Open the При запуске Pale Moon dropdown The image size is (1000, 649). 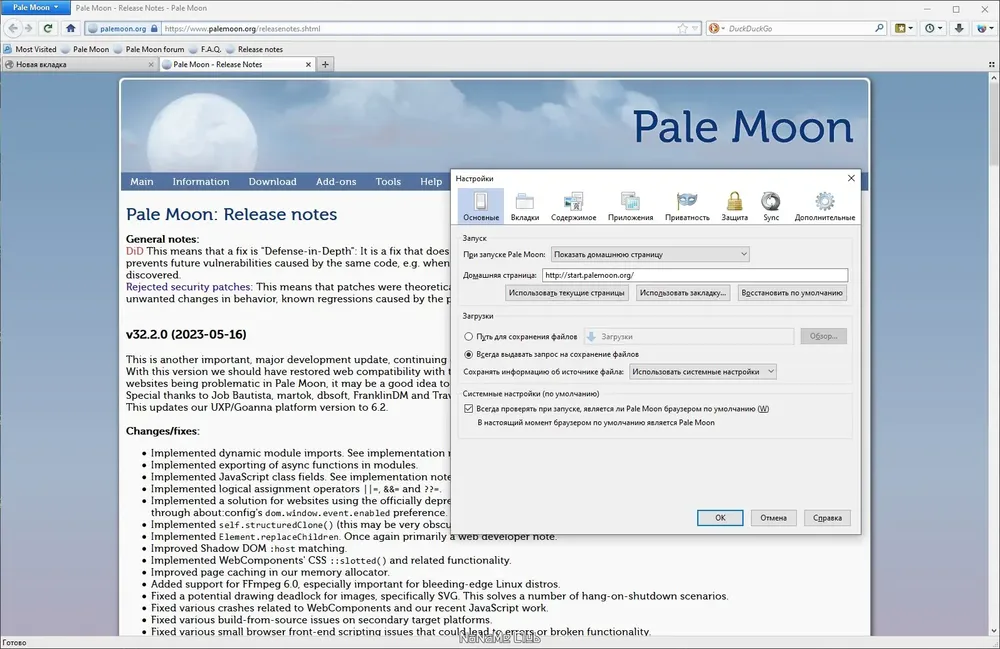[x=650, y=254]
